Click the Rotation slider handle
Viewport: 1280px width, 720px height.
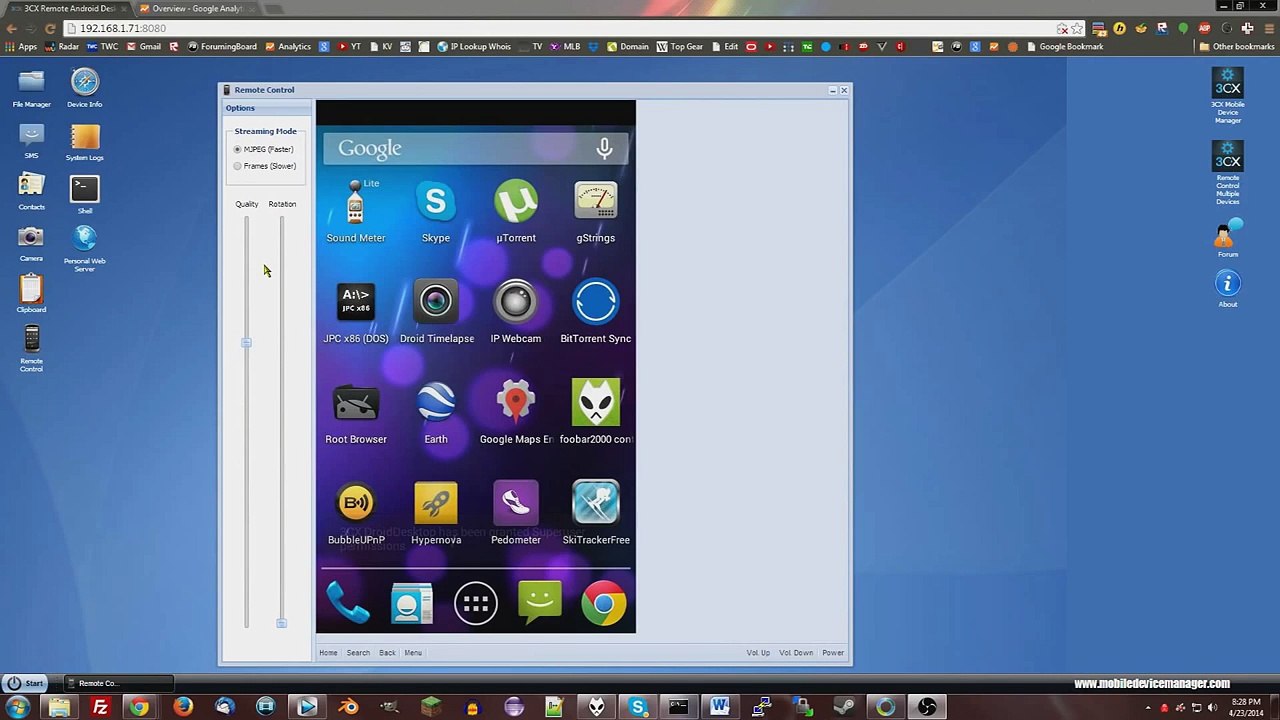[x=281, y=623]
